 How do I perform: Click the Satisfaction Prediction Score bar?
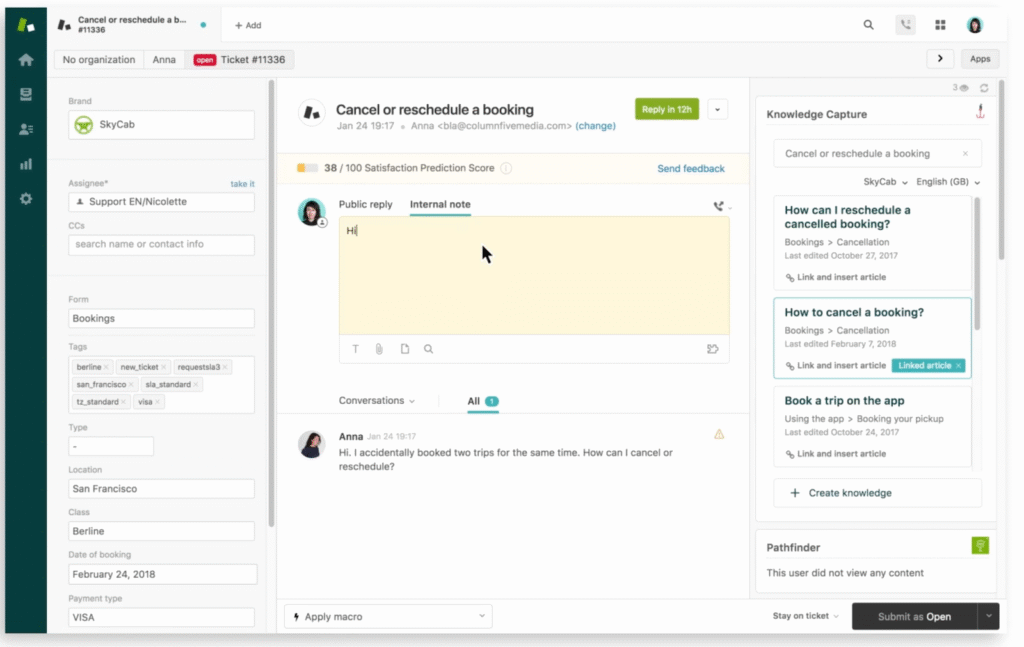click(x=307, y=168)
